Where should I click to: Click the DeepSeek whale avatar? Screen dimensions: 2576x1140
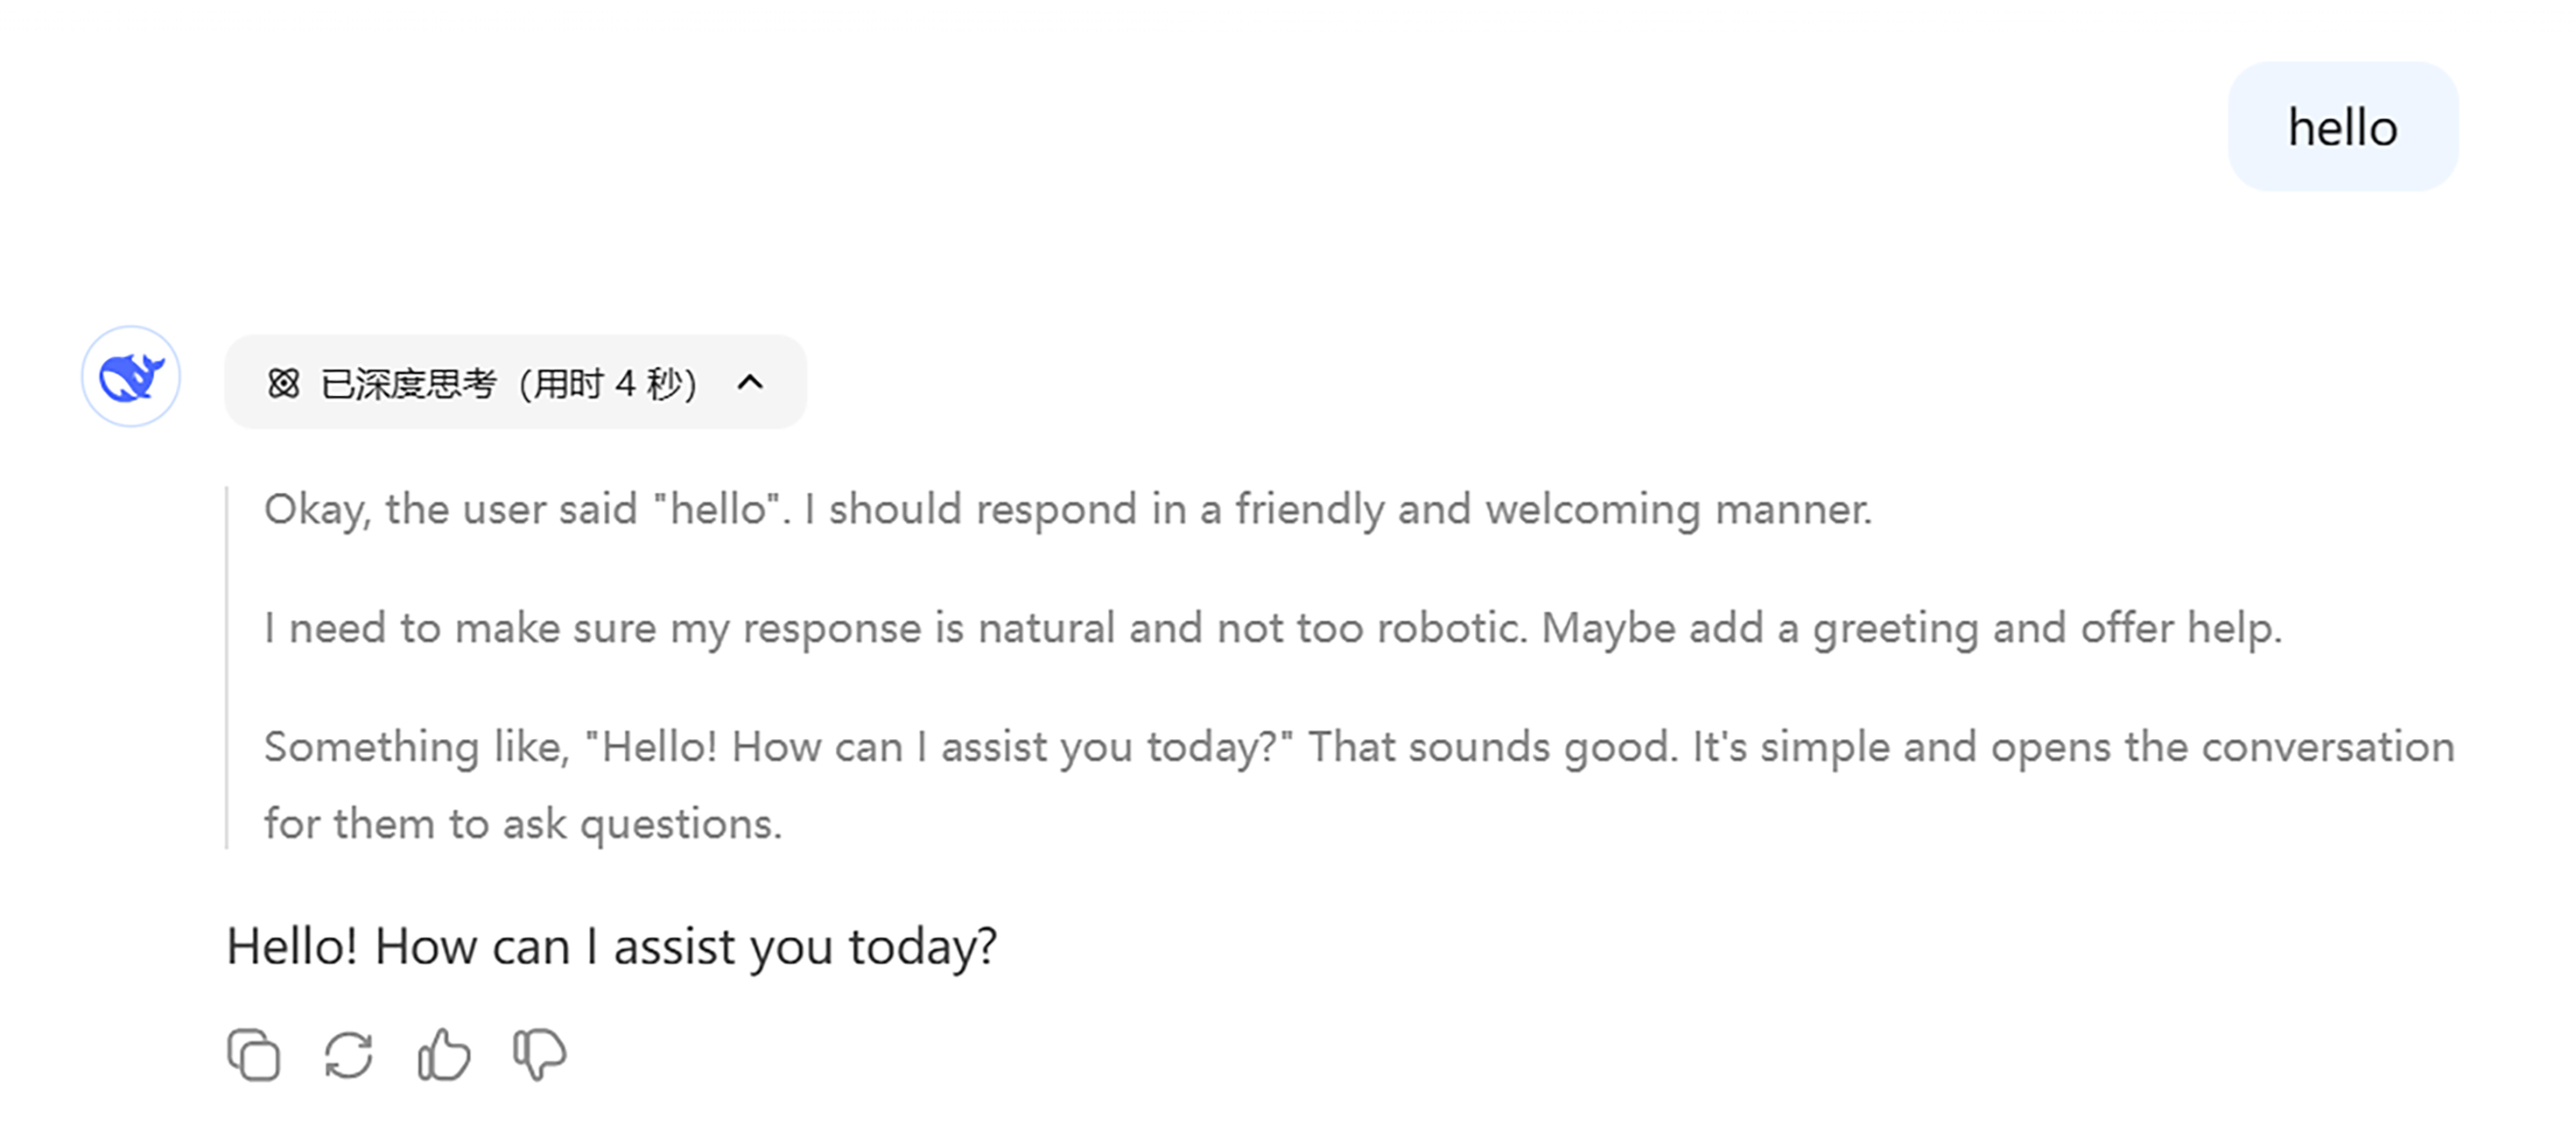click(x=131, y=377)
